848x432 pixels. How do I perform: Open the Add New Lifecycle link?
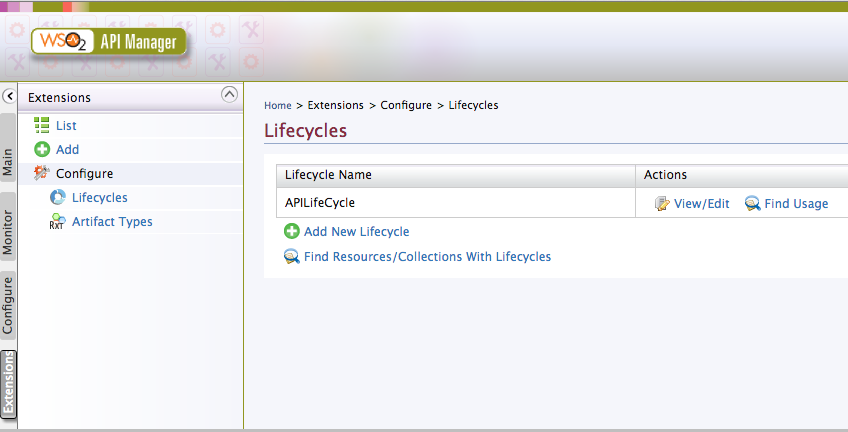pyautogui.click(x=356, y=232)
